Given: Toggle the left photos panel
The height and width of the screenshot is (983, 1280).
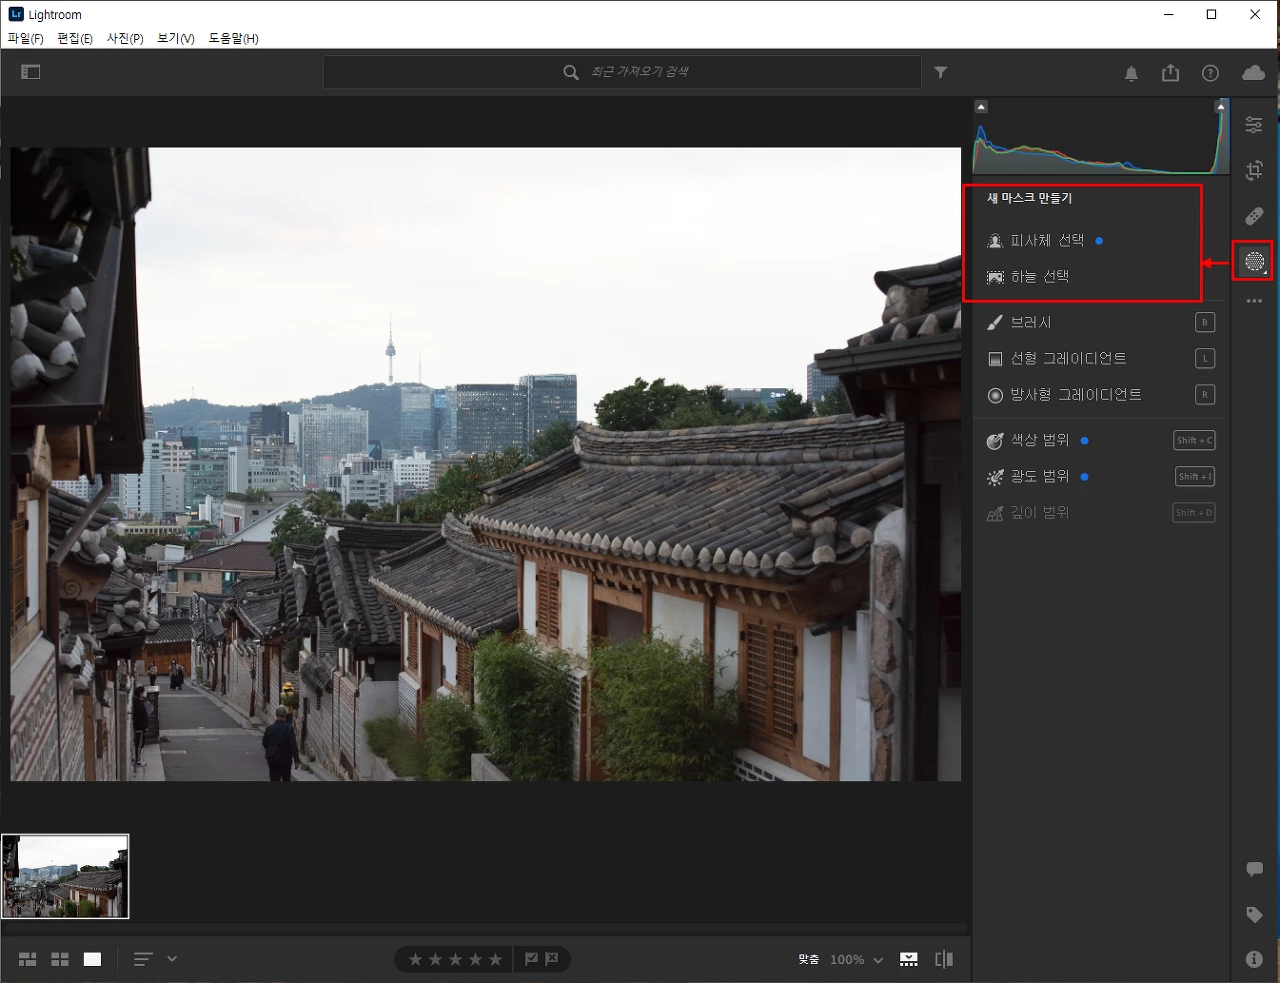Looking at the screenshot, I should click(31, 72).
